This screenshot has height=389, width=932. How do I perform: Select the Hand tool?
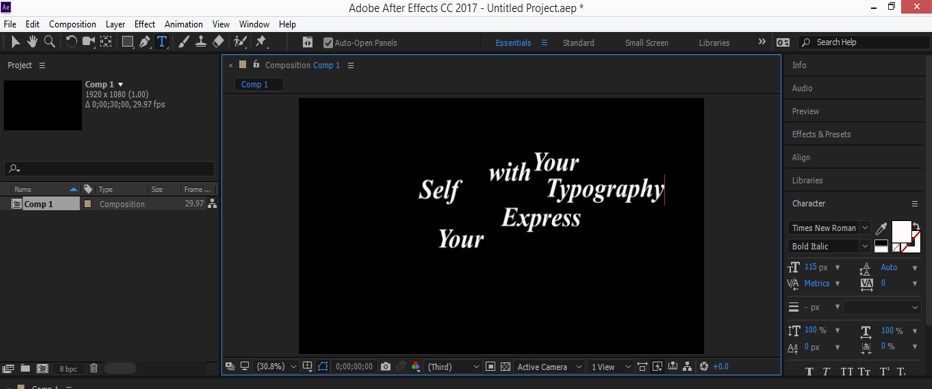(33, 42)
